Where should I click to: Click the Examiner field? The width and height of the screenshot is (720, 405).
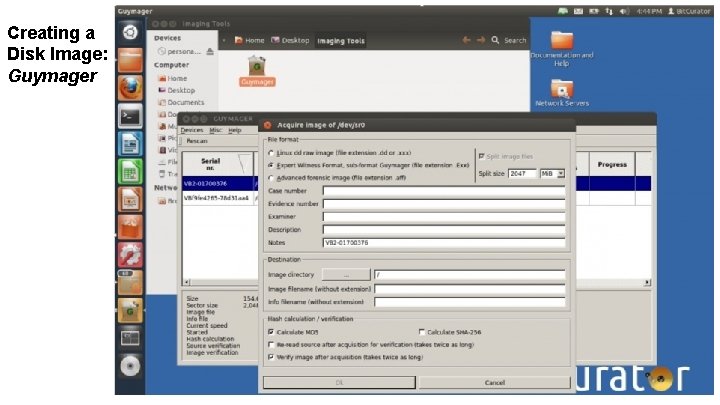coord(444,217)
